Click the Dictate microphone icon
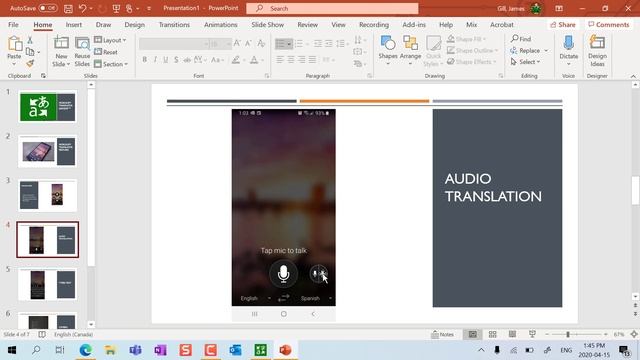Viewport: 640px width, 360px height. [x=569, y=43]
